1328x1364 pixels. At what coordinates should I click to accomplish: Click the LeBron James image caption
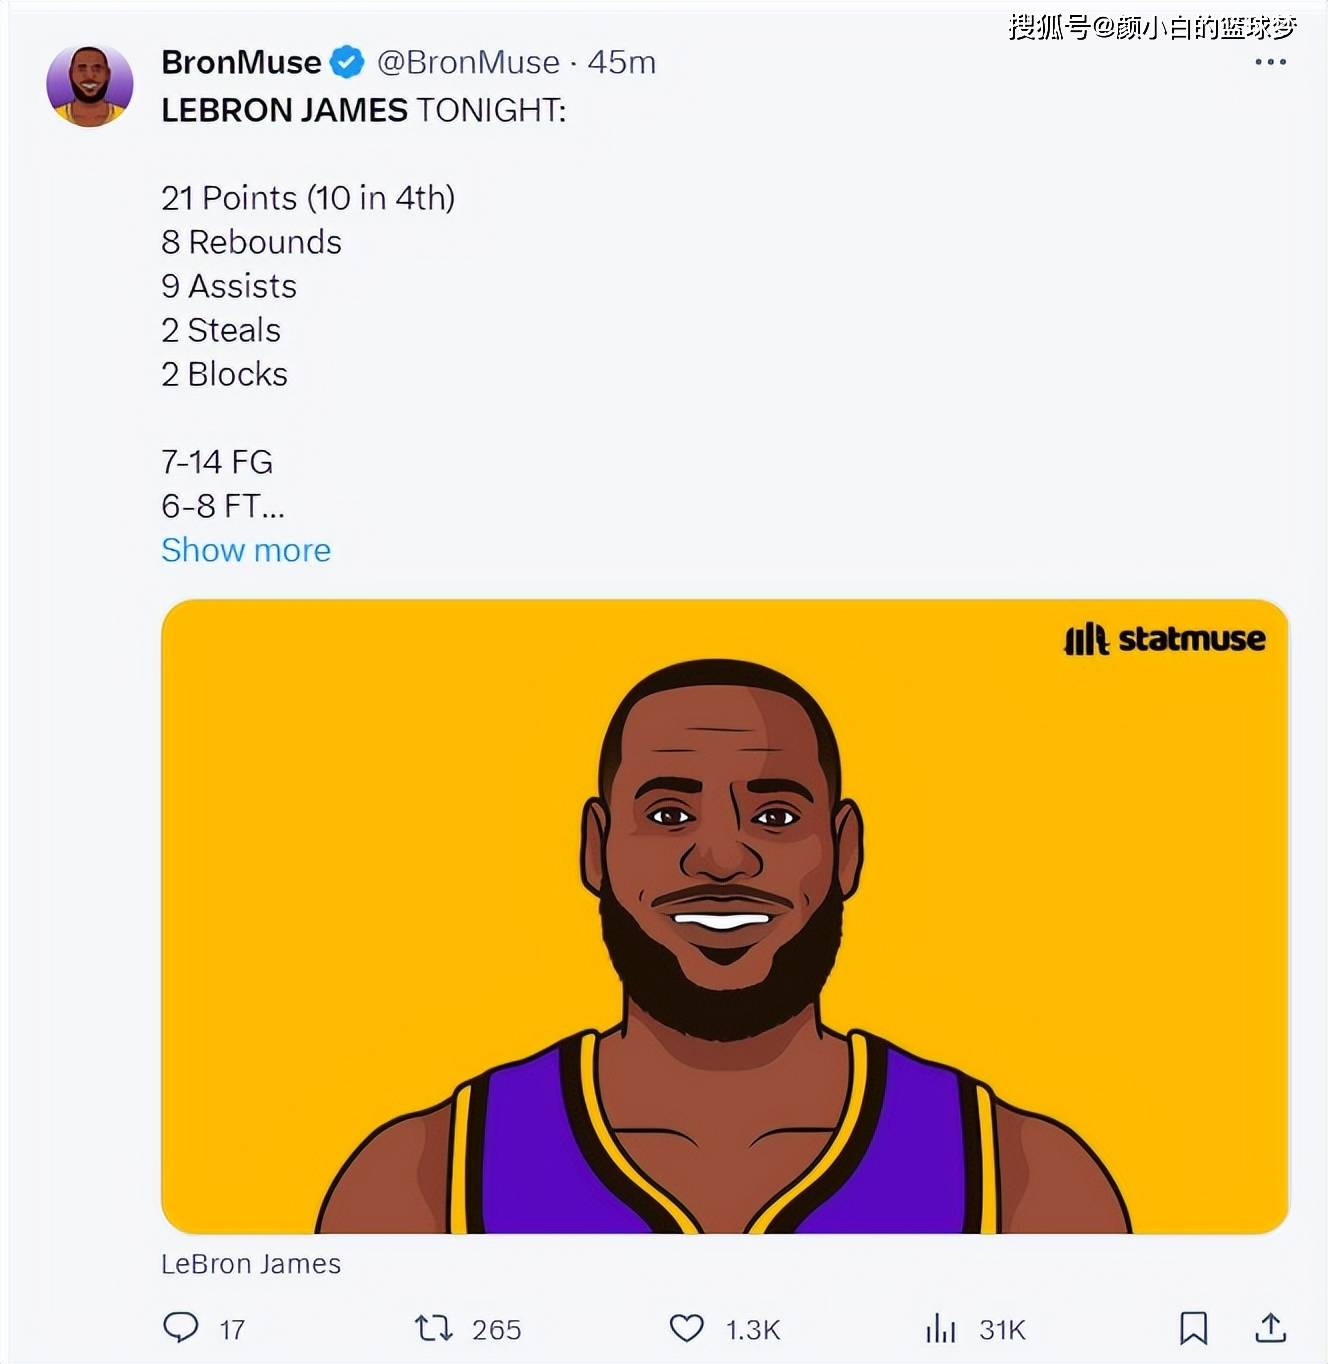(x=251, y=1264)
